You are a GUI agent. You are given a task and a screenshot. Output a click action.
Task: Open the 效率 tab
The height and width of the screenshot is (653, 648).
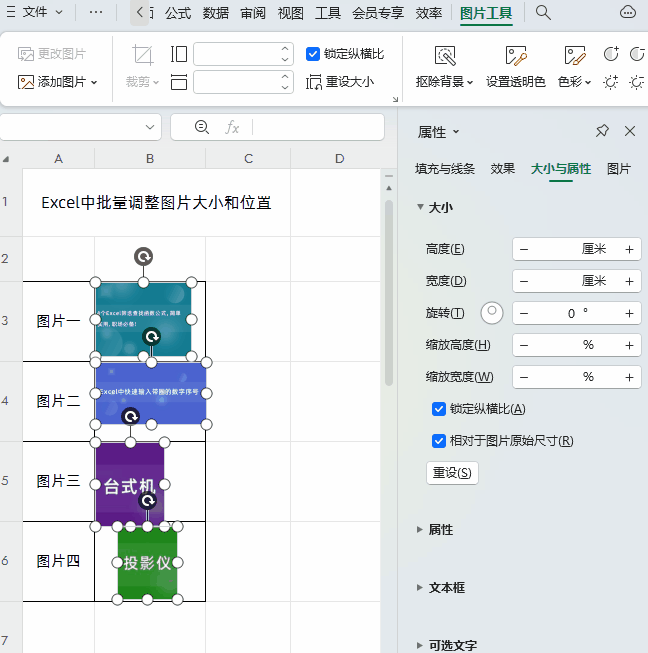(429, 13)
